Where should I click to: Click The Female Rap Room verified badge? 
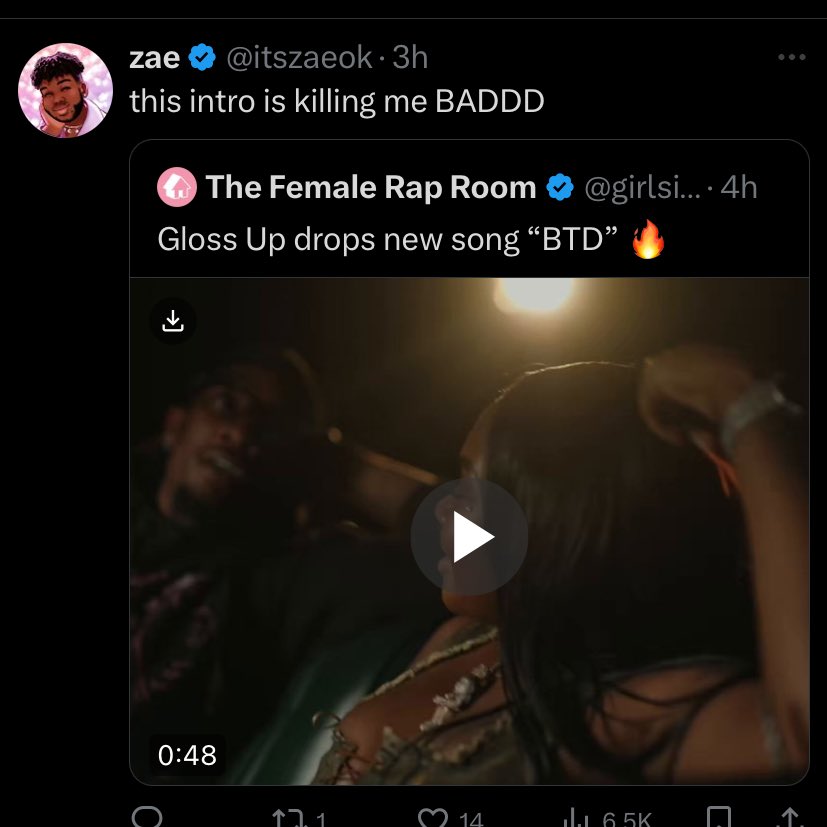click(x=560, y=187)
